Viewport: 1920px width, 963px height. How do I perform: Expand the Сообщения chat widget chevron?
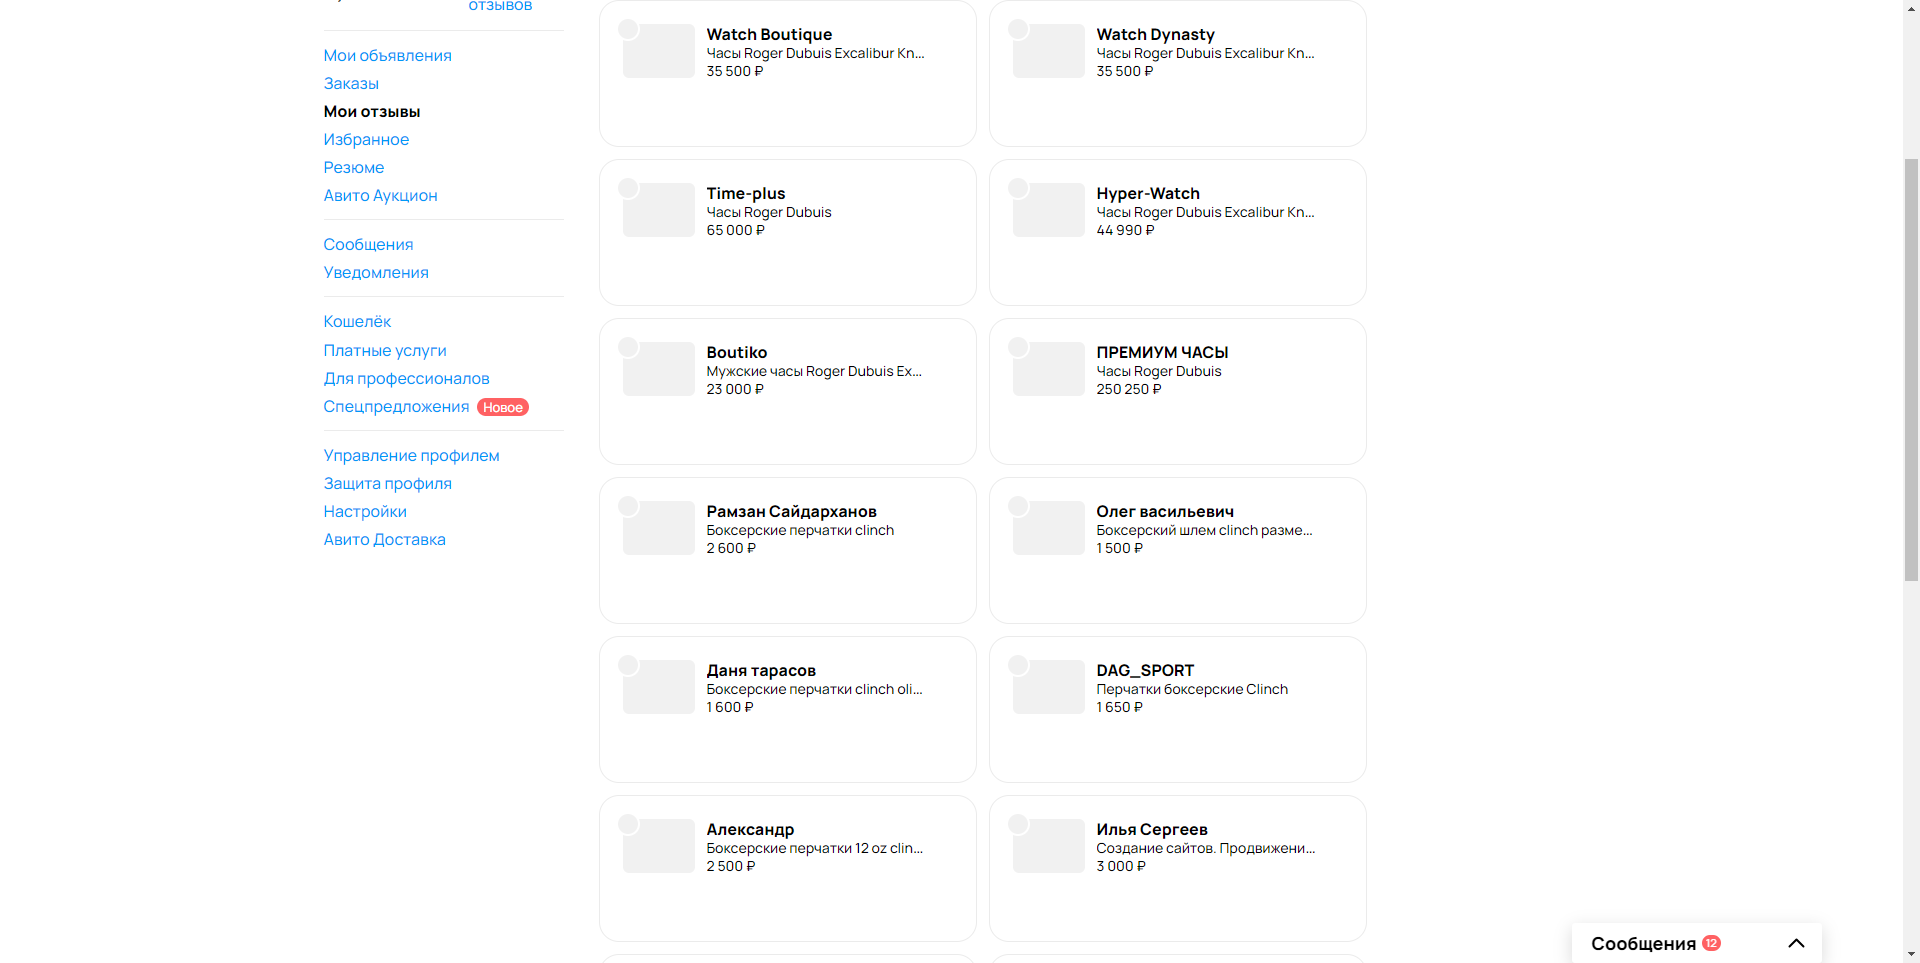pyautogui.click(x=1796, y=943)
